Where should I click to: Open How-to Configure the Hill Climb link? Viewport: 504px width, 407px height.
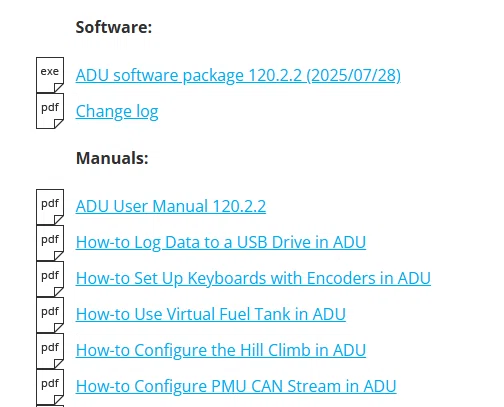pos(221,350)
